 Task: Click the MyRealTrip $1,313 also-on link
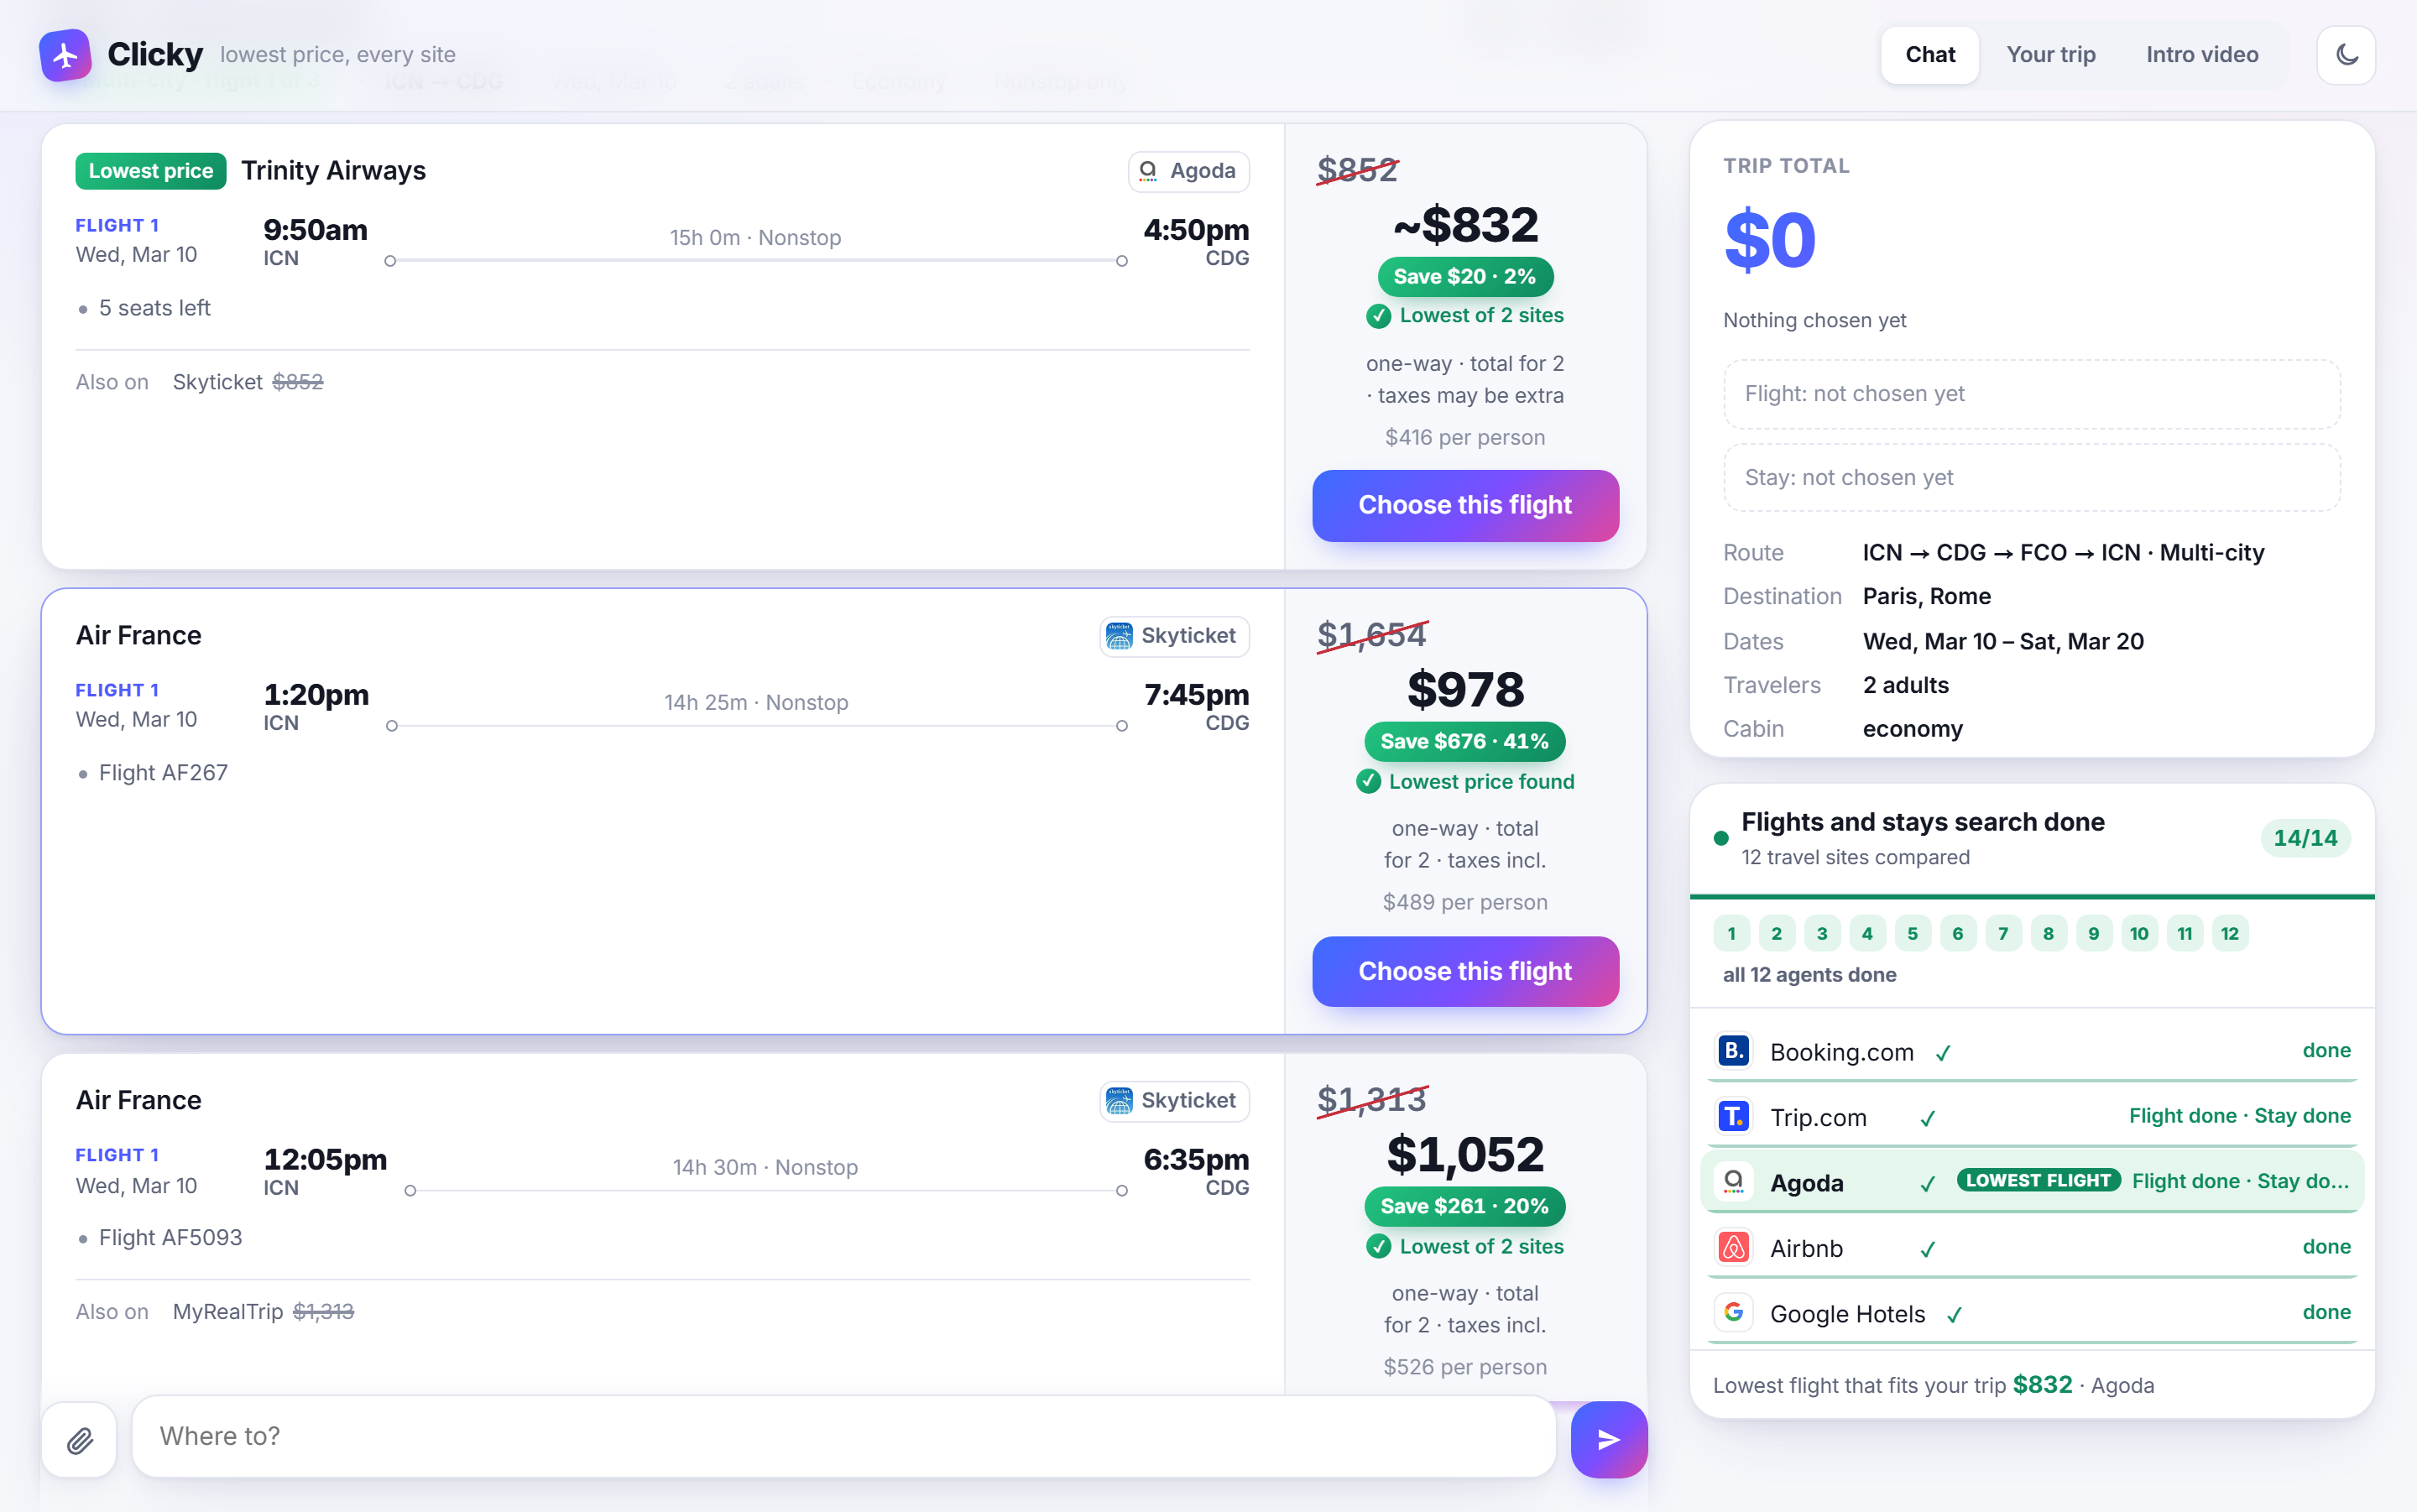(x=263, y=1312)
